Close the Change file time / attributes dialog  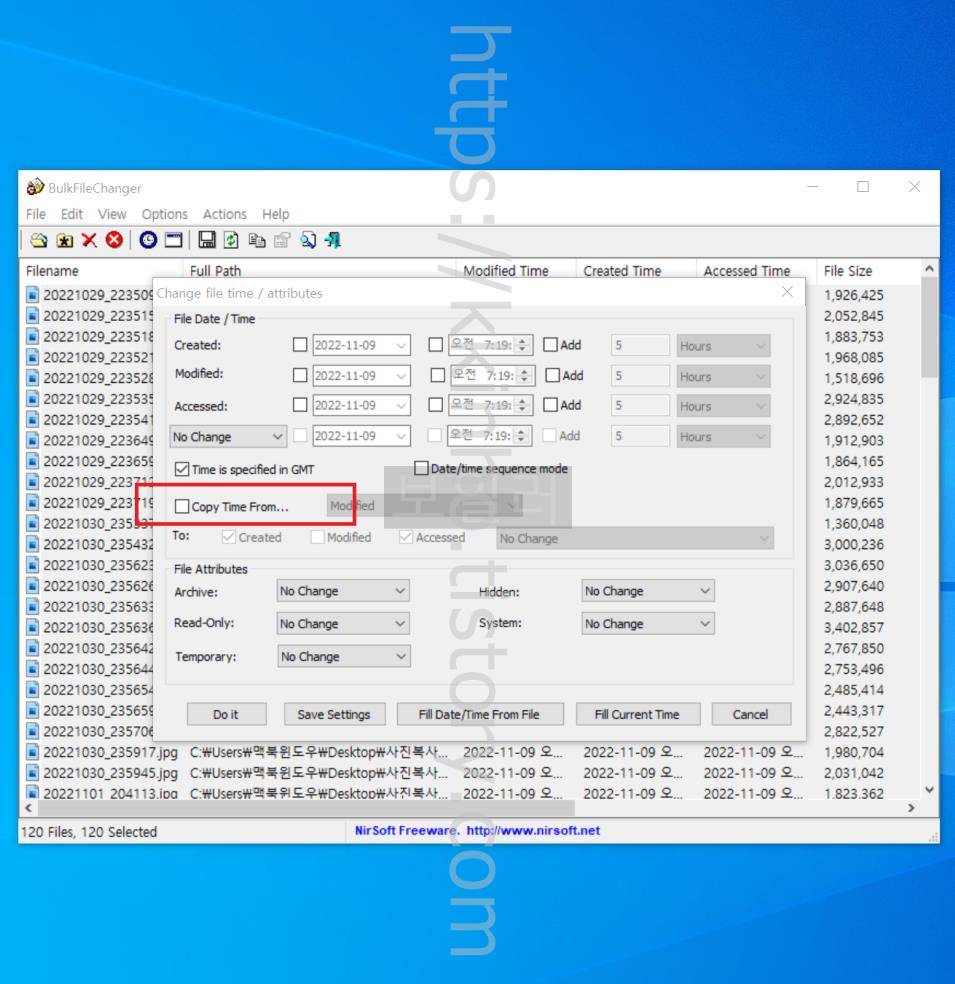coord(787,292)
